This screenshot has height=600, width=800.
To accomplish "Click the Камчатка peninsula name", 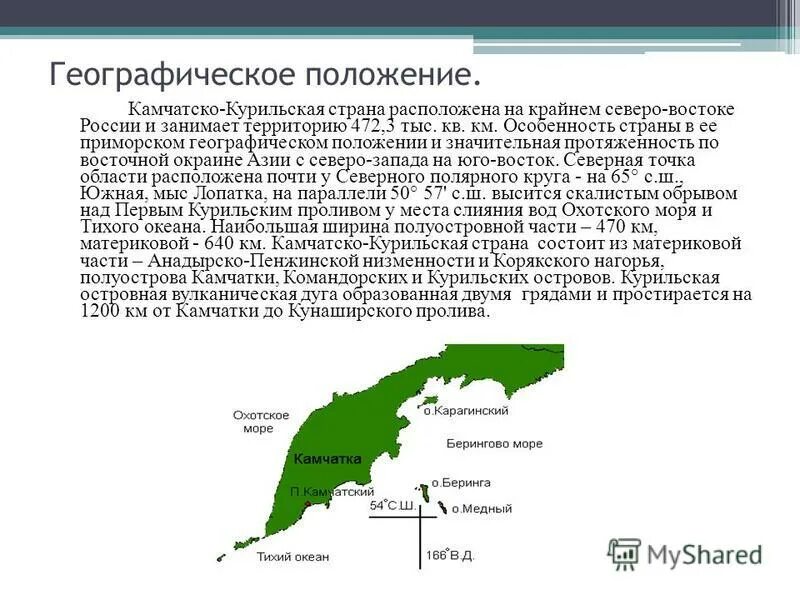I will click(x=328, y=458).
